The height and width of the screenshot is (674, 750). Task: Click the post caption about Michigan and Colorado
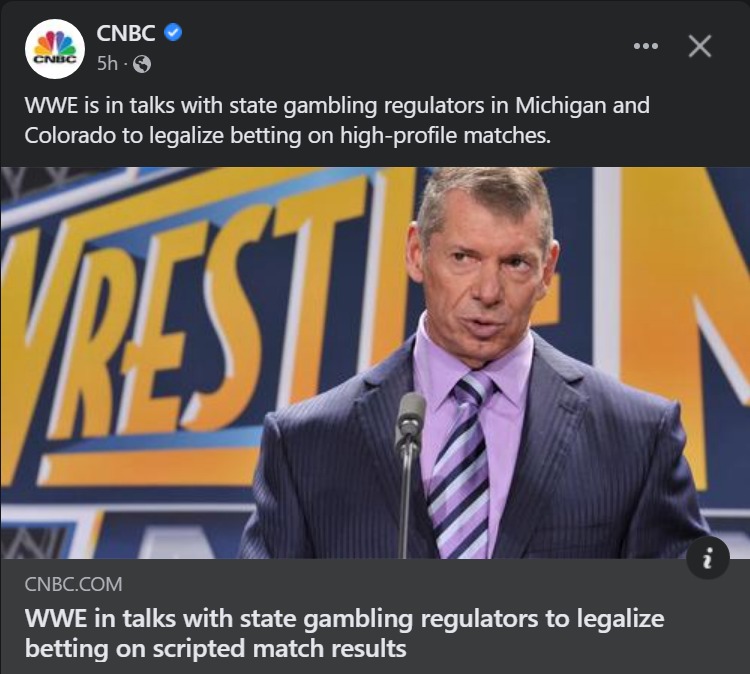tap(337, 120)
